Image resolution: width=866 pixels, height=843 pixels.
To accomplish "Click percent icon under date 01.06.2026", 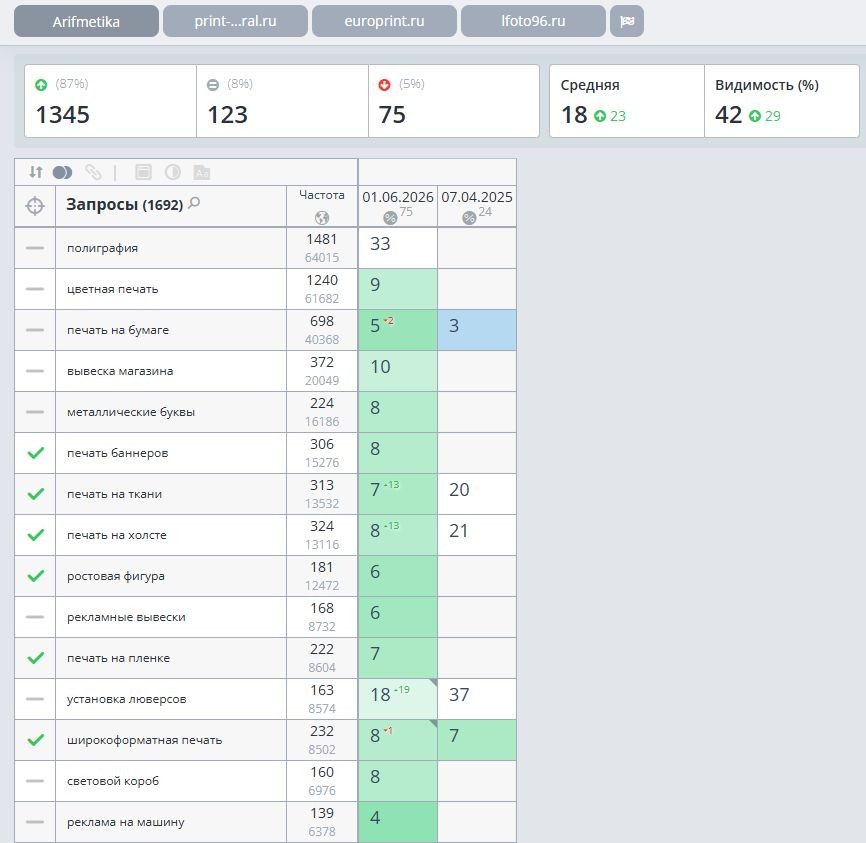I will click(x=390, y=218).
